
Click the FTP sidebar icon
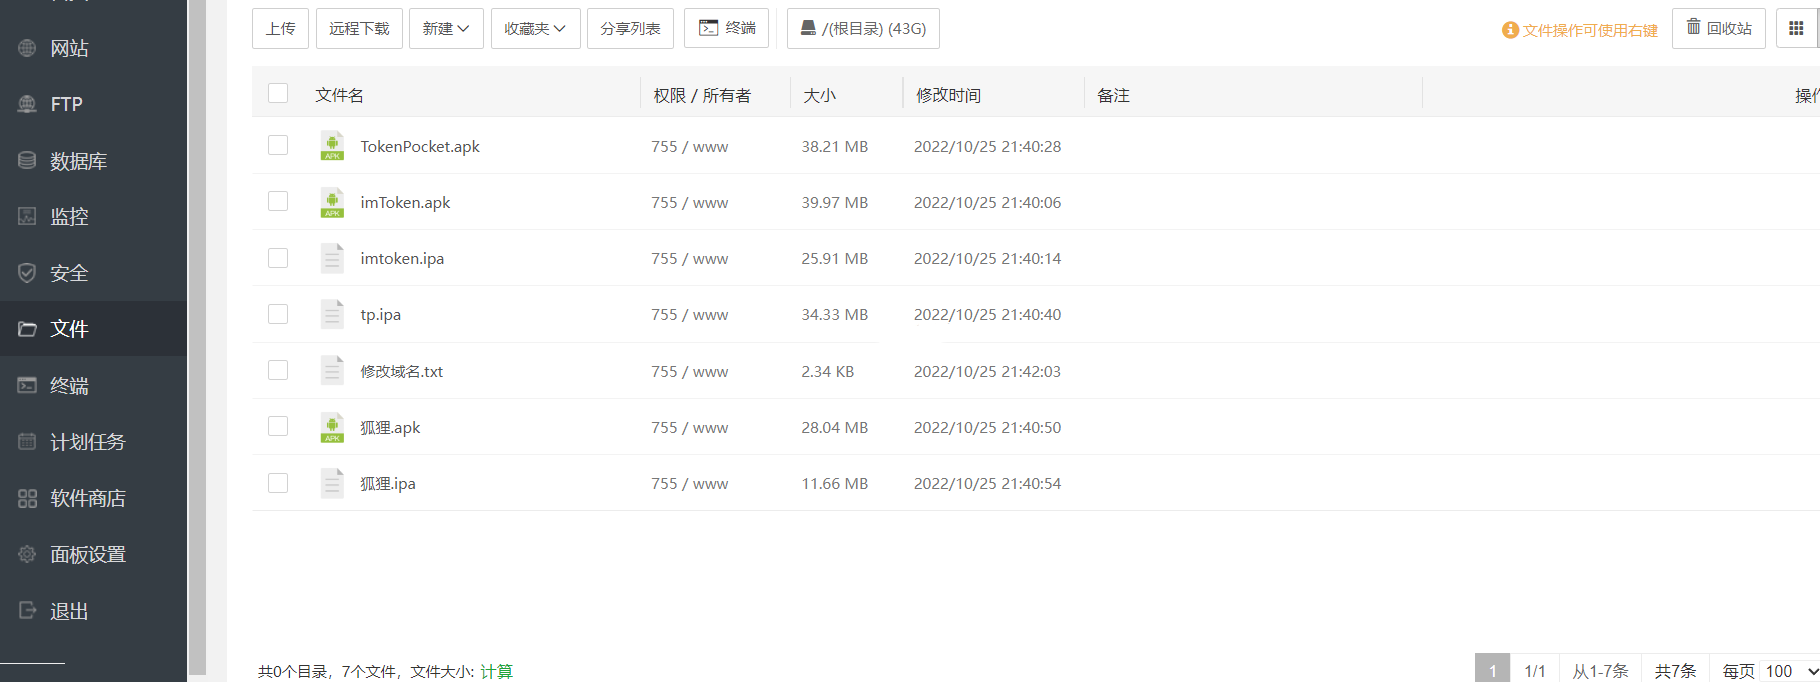27,104
